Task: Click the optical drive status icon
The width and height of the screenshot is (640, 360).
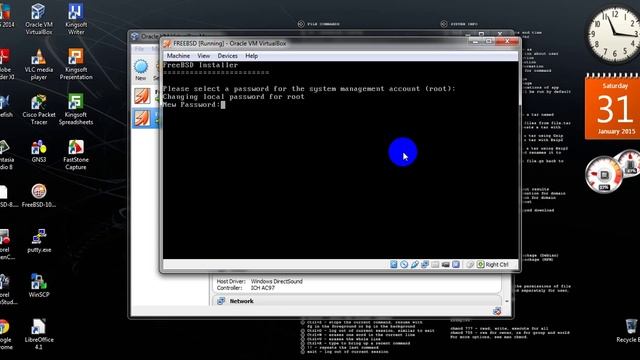Action: 404,264
